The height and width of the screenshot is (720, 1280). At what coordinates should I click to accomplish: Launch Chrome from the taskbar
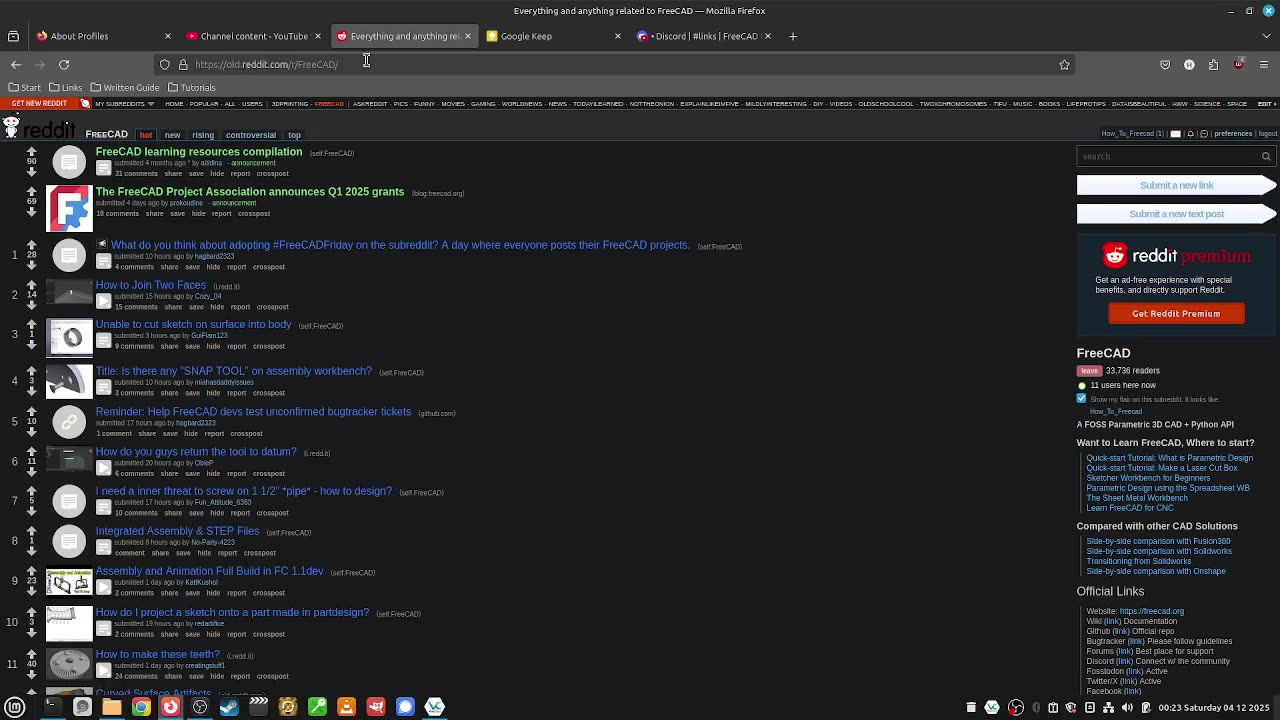pyautogui.click(x=141, y=707)
